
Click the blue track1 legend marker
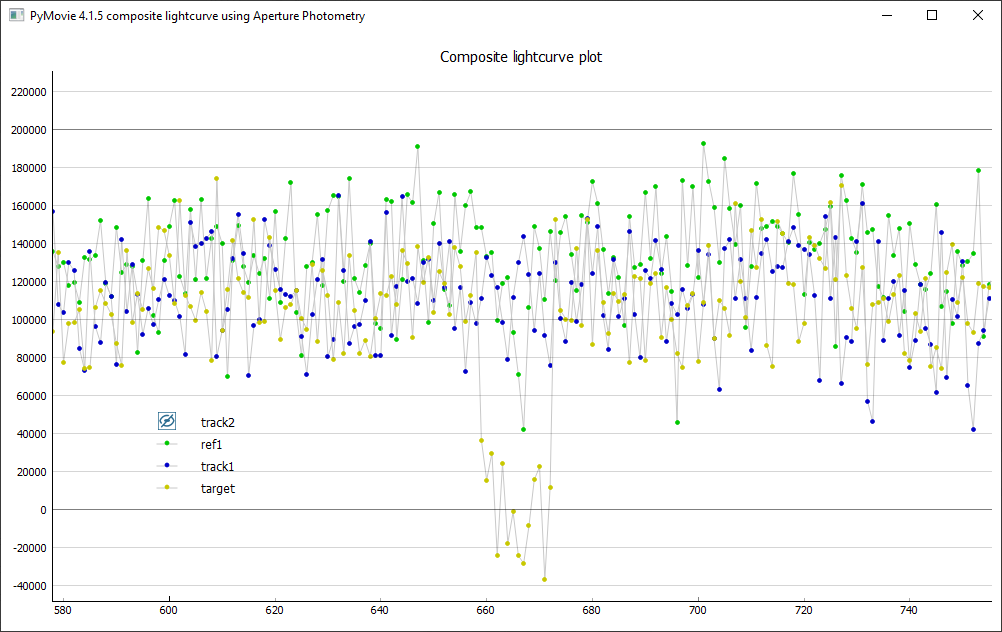167,466
